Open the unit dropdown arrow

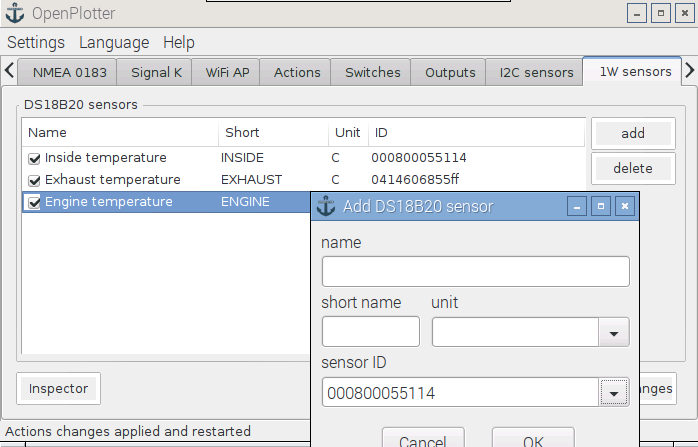pyautogui.click(x=613, y=333)
